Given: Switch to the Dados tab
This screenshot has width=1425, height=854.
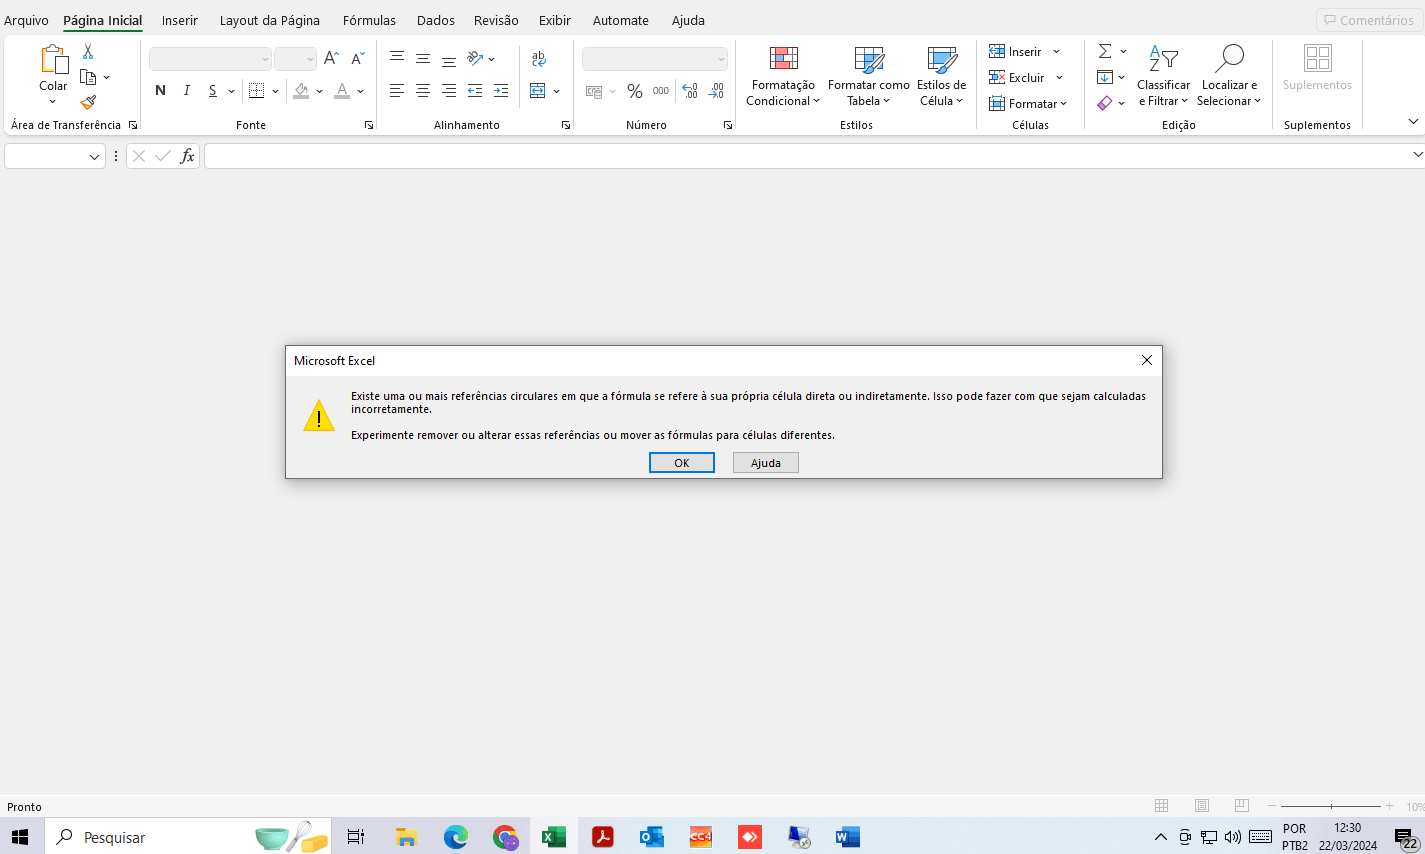Looking at the screenshot, I should tap(436, 20).
